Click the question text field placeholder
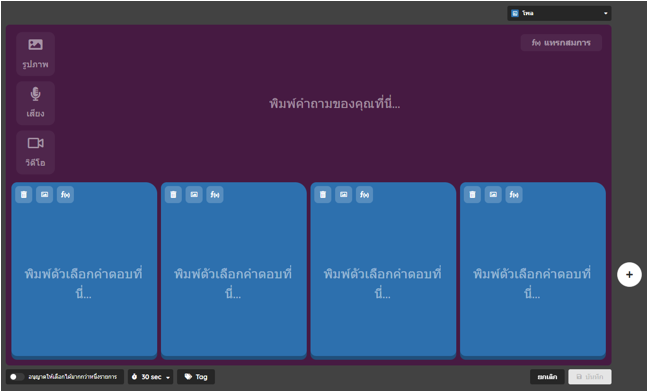The width and height of the screenshot is (649, 391). [334, 103]
